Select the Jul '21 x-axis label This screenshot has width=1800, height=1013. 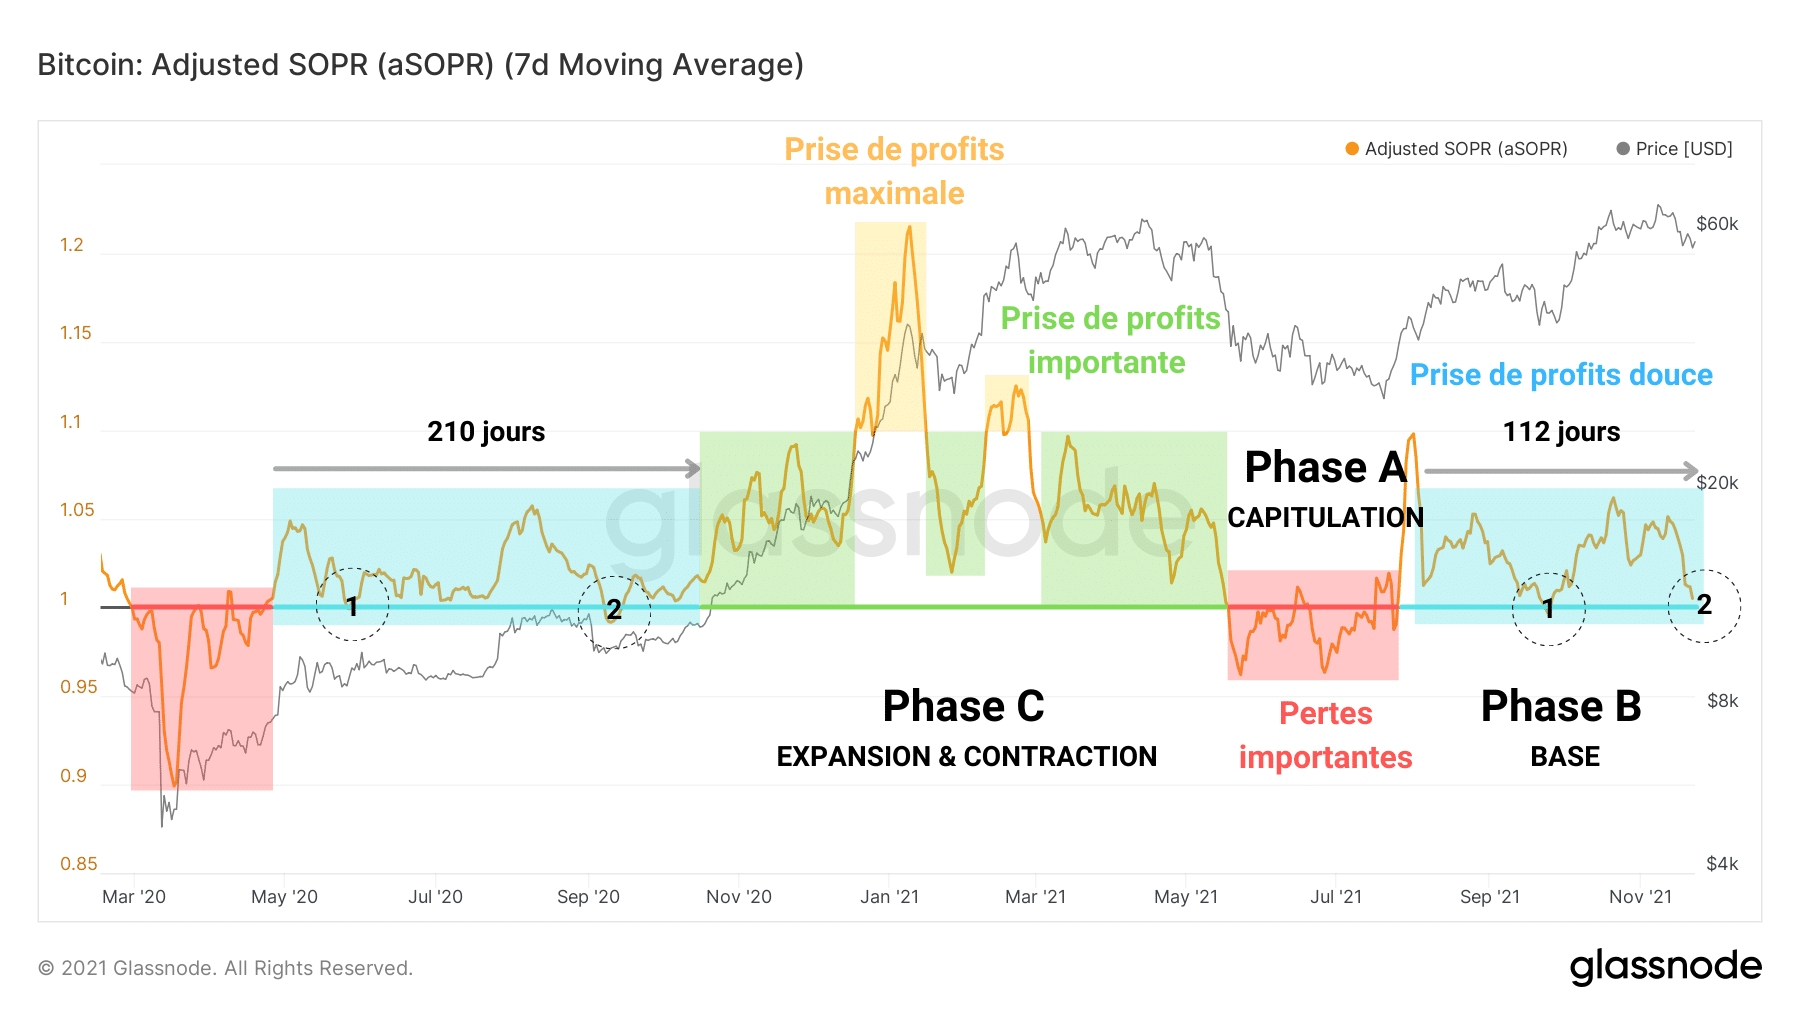coord(1336,897)
